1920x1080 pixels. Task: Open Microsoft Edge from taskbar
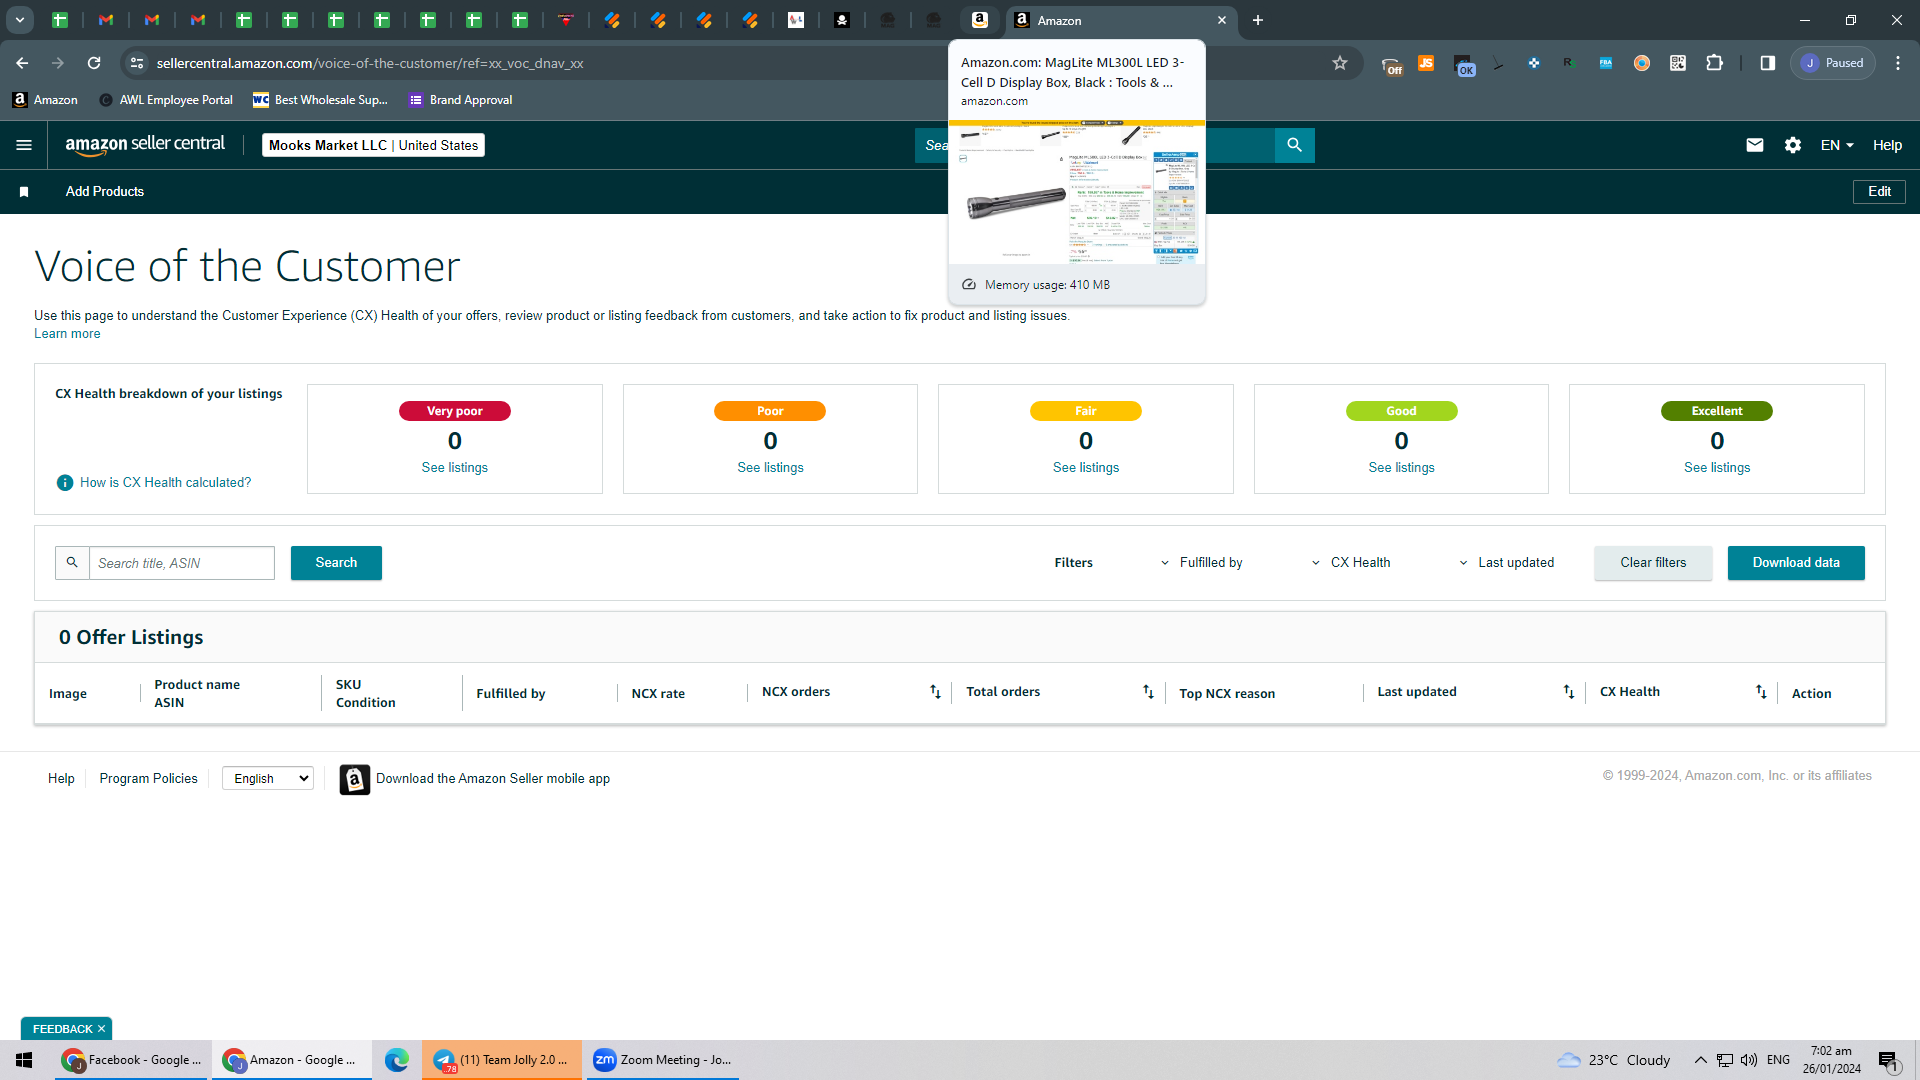[397, 1060]
